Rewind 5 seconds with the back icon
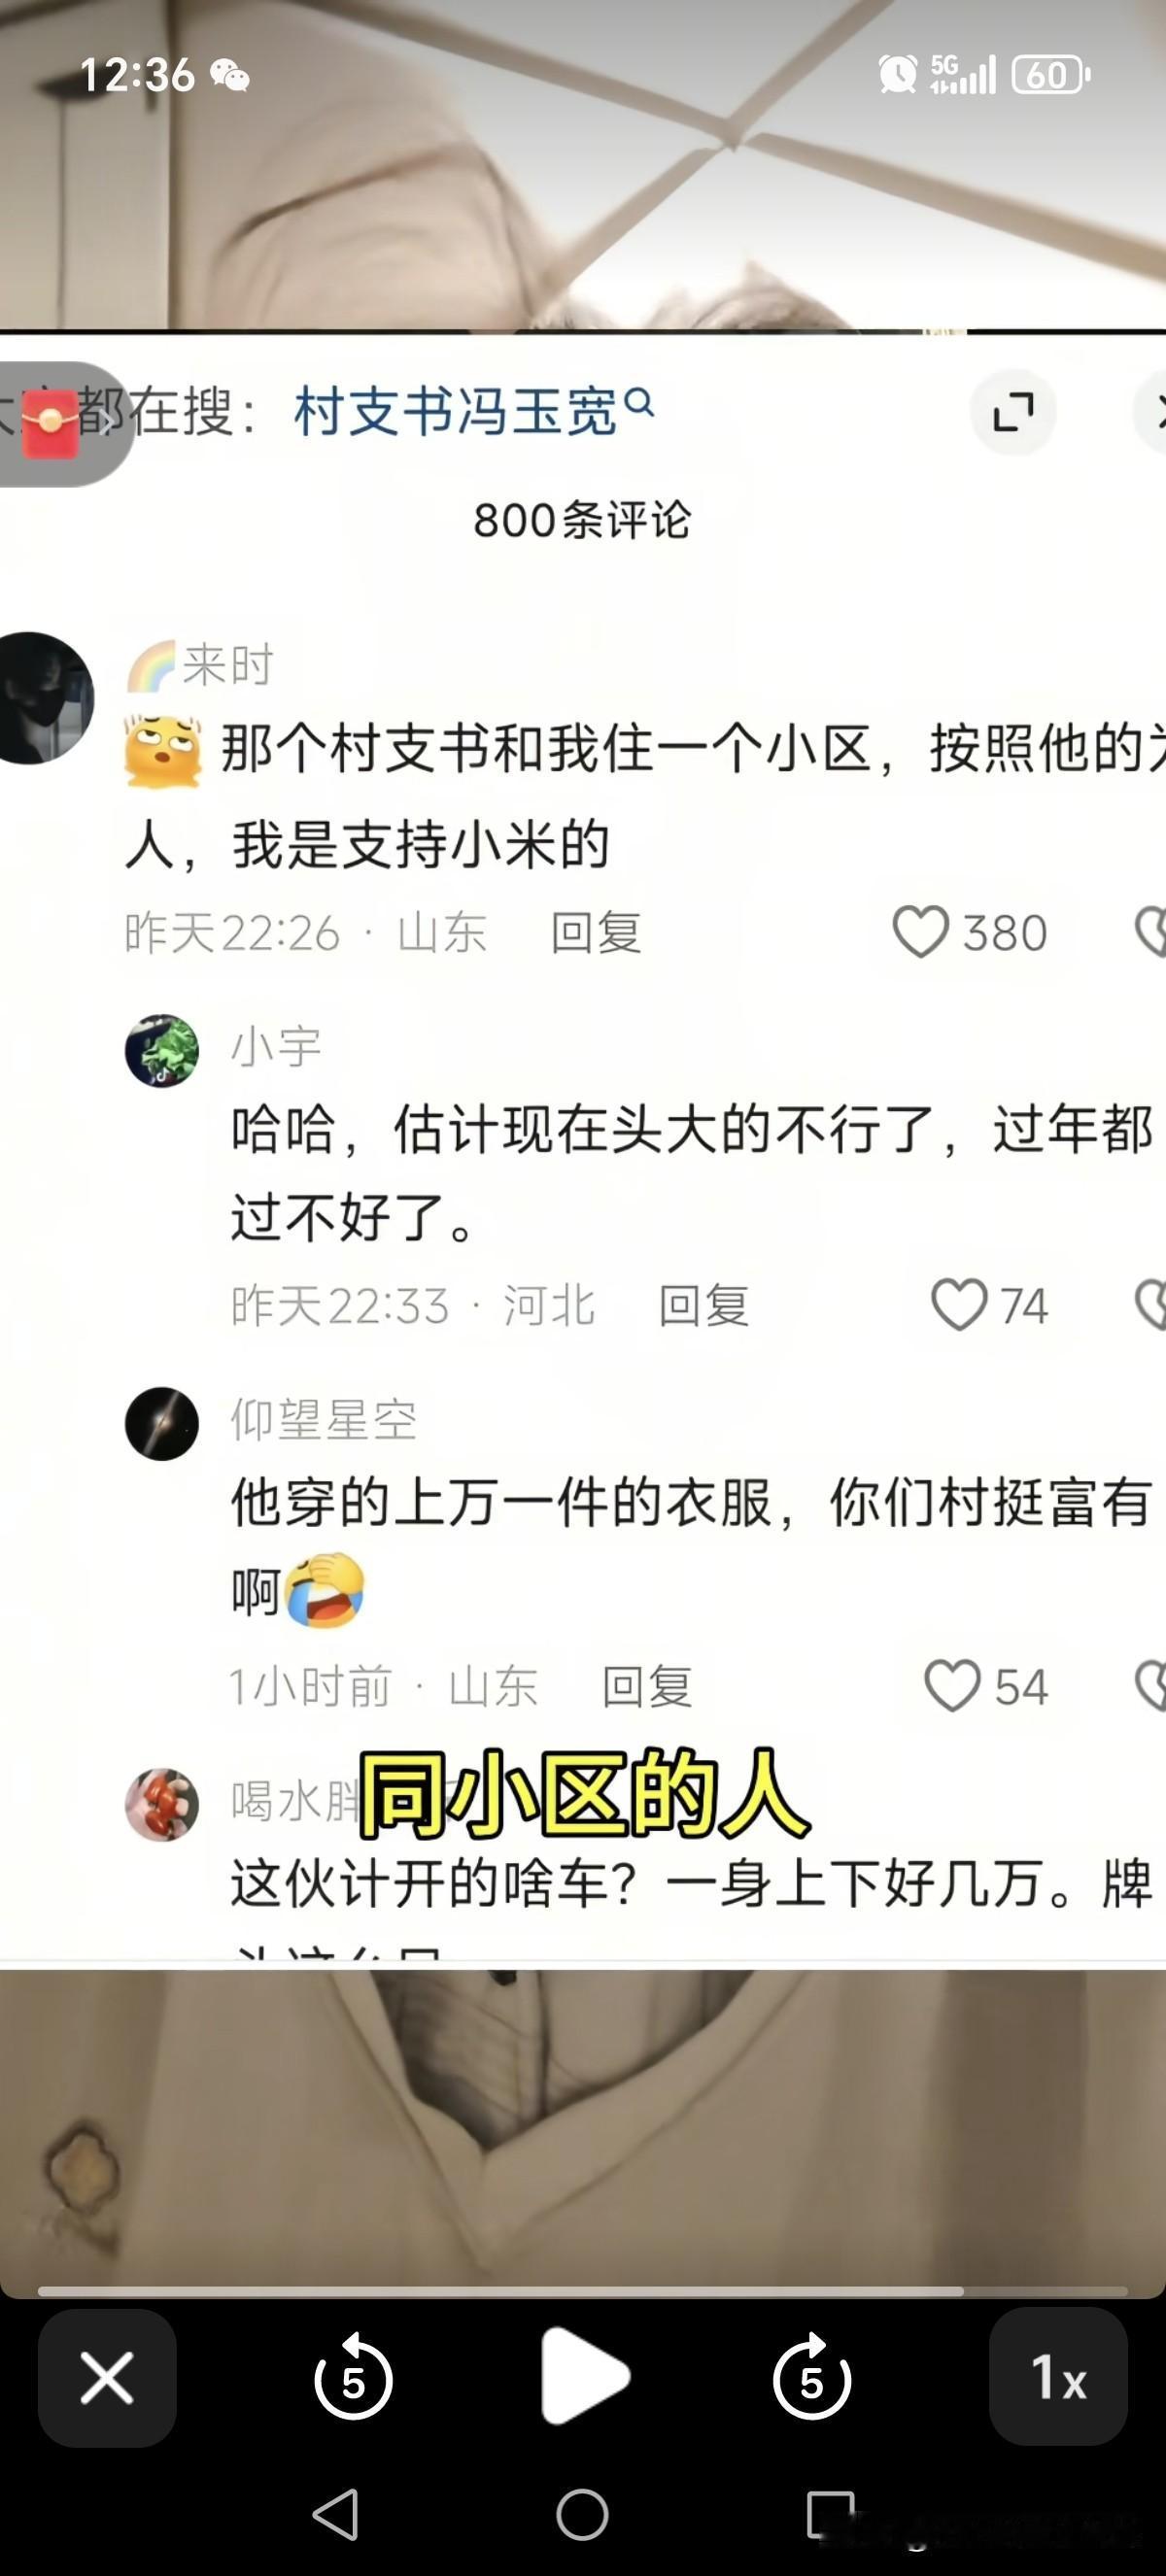This screenshot has height=2576, width=1166. pyautogui.click(x=353, y=2377)
